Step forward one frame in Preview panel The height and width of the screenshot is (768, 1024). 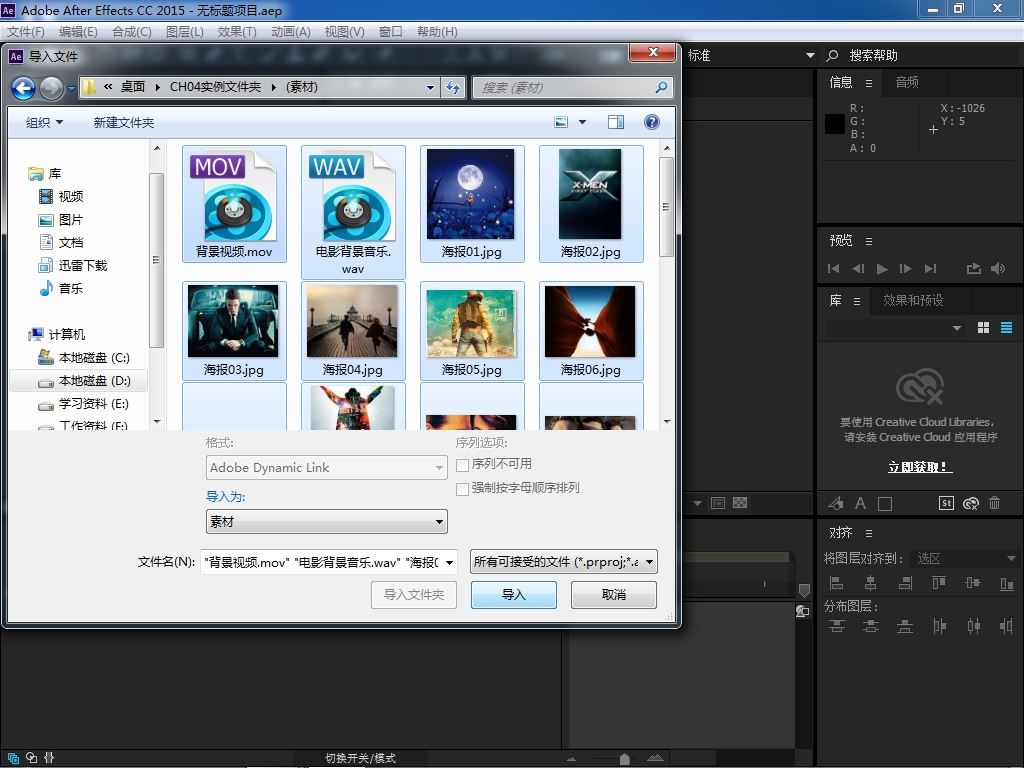(x=906, y=268)
